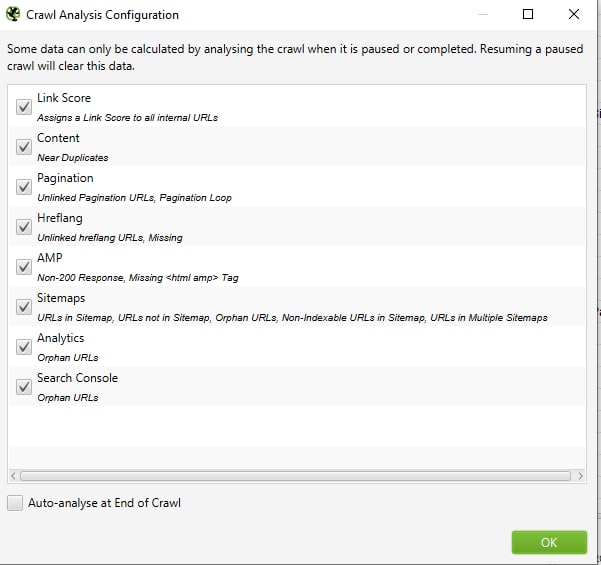Confirm settings with the green OK button
601x565 pixels.
tap(549, 542)
